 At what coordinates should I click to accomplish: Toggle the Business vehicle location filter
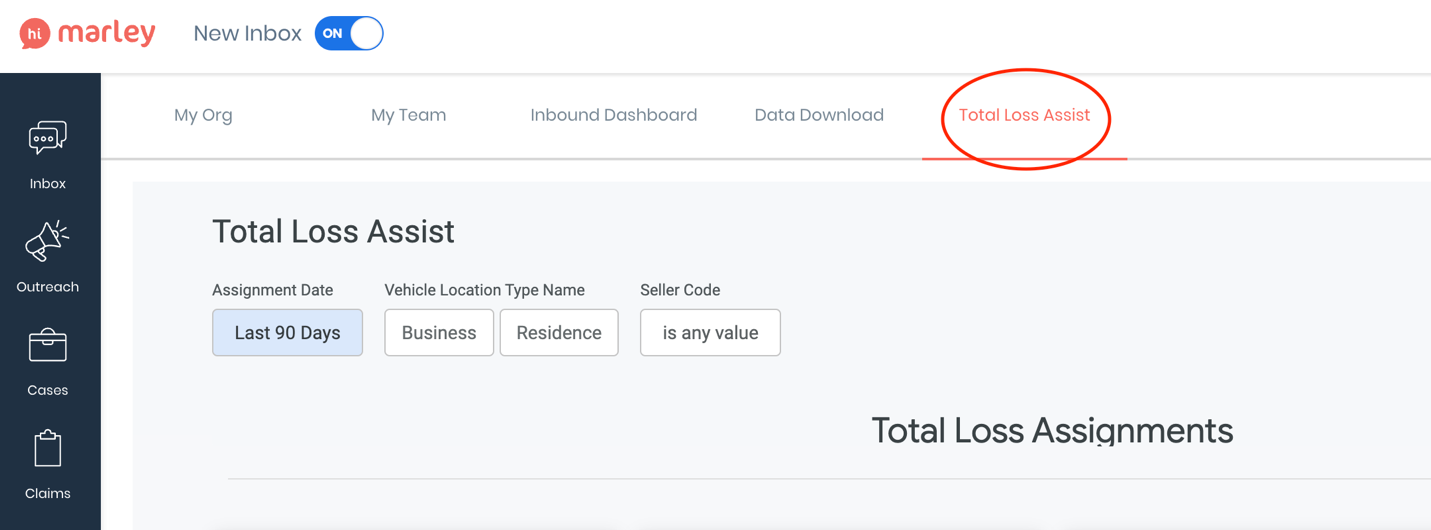[439, 333]
